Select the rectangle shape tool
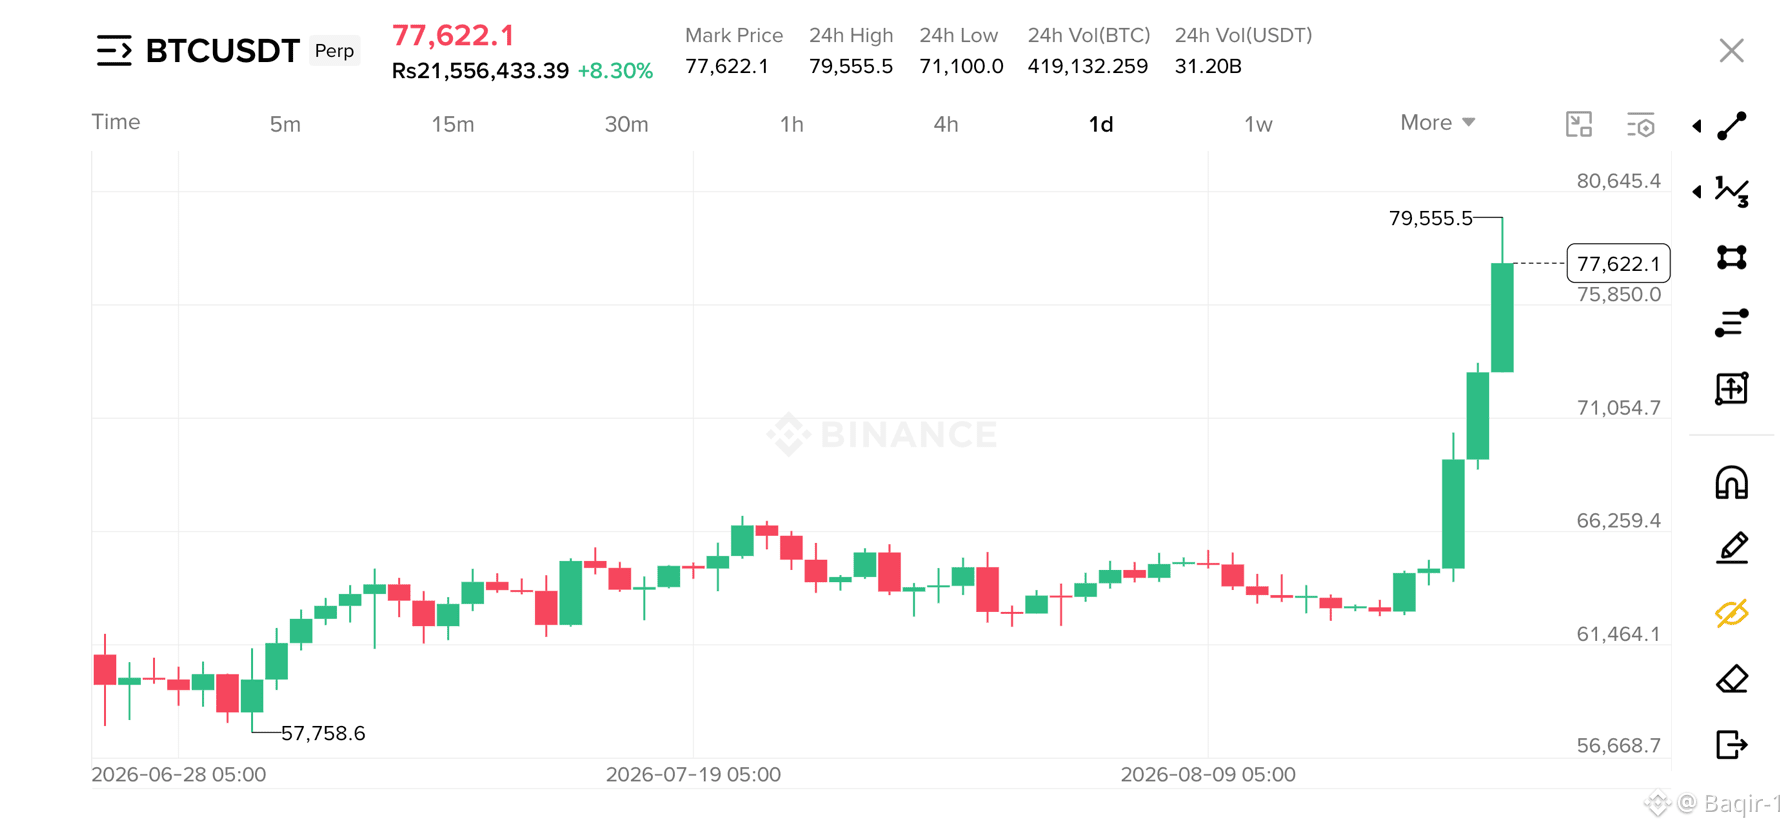The width and height of the screenshot is (1792, 828). coord(1732,258)
